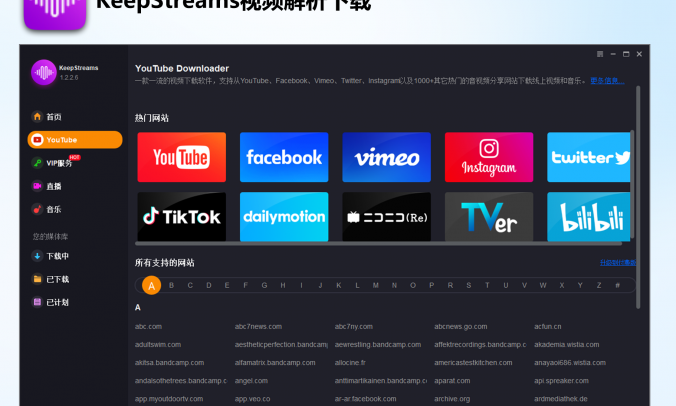The image size is (676, 406).
Task: Select letter A in the alphabet filter
Action: (x=152, y=285)
